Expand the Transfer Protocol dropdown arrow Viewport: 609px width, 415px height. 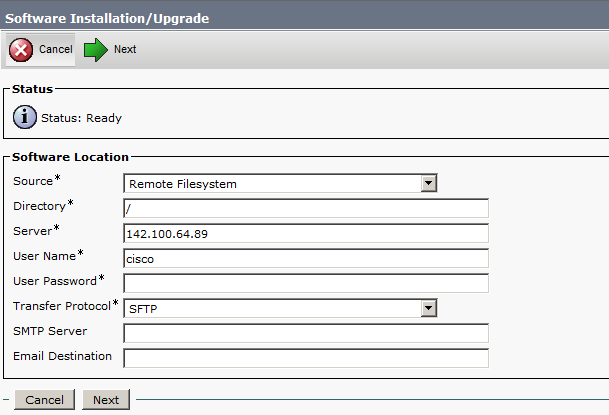pyautogui.click(x=428, y=308)
